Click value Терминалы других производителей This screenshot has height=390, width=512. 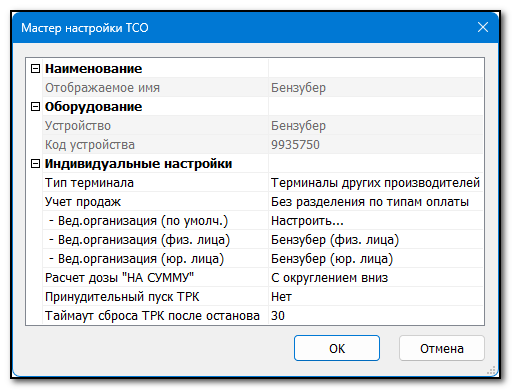pos(375,183)
